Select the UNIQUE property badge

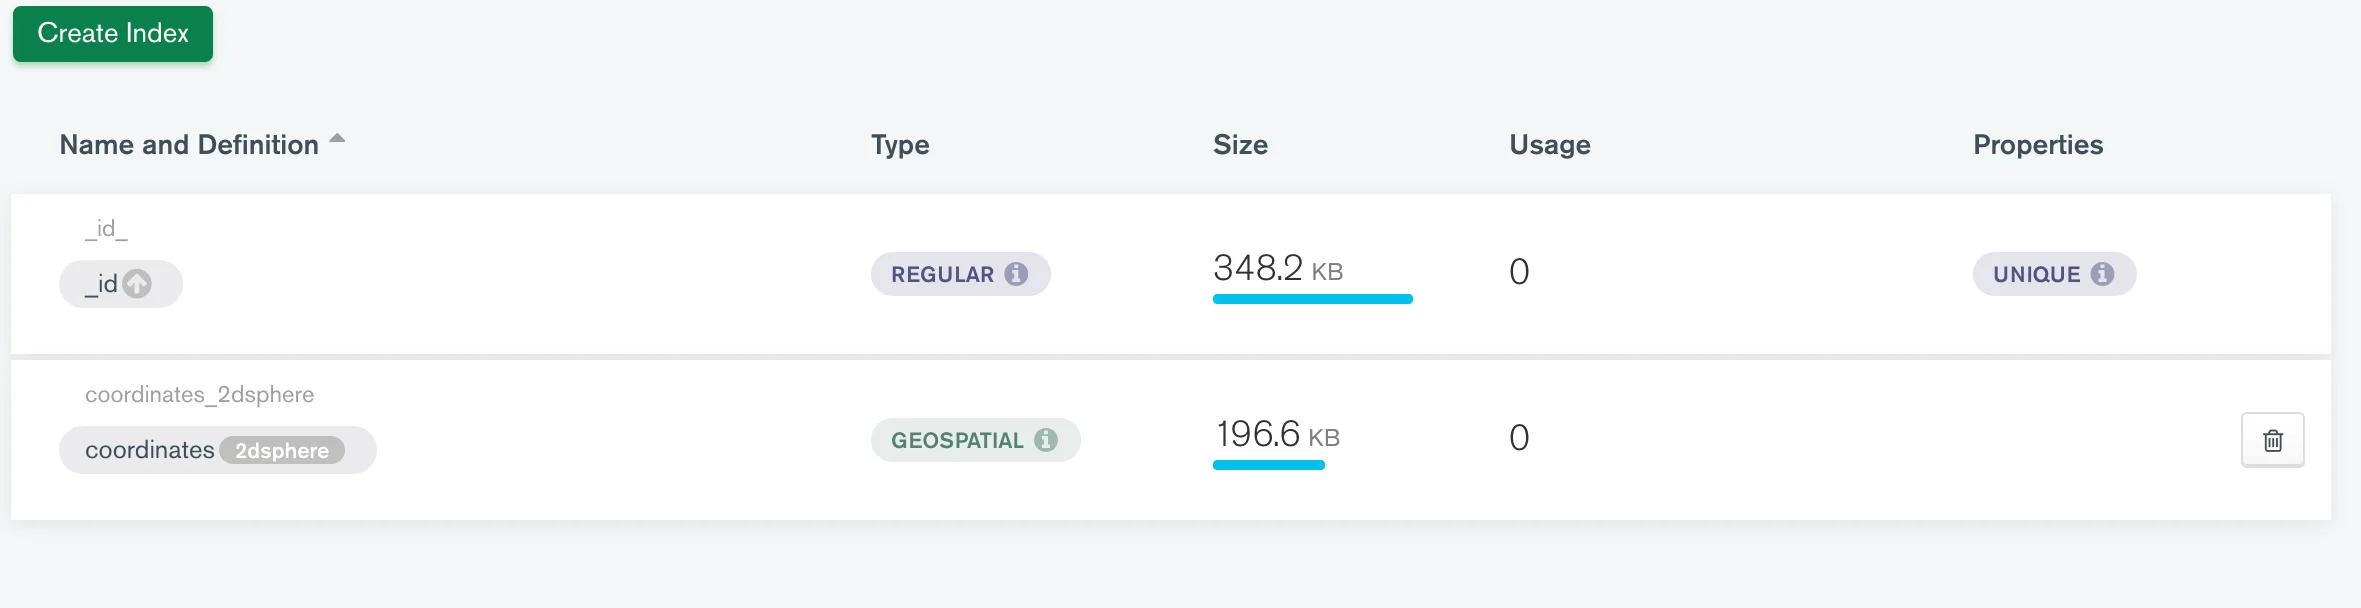2054,274
